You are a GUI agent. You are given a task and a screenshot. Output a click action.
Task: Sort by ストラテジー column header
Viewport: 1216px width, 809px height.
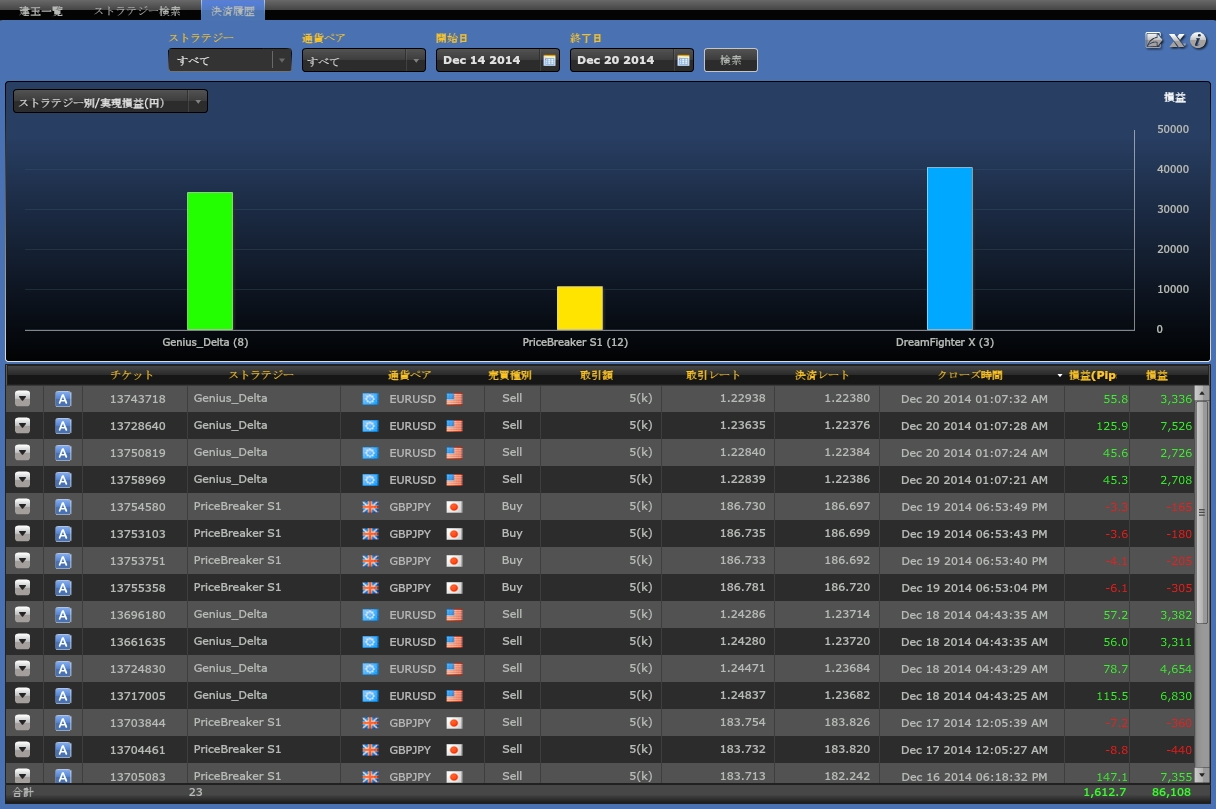[261, 375]
